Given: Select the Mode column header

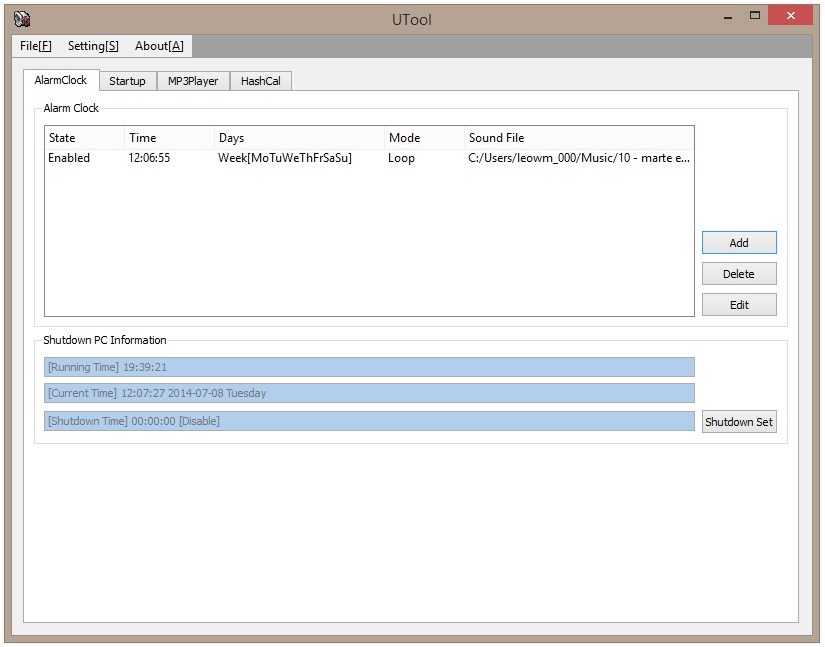Looking at the screenshot, I should (x=425, y=138).
